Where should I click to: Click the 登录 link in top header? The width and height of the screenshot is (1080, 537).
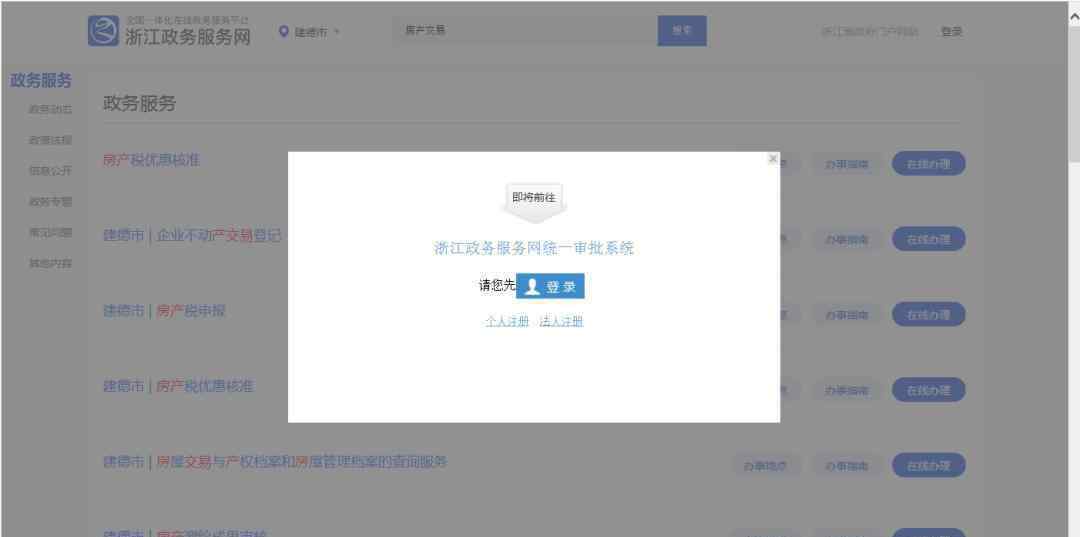[x=951, y=32]
